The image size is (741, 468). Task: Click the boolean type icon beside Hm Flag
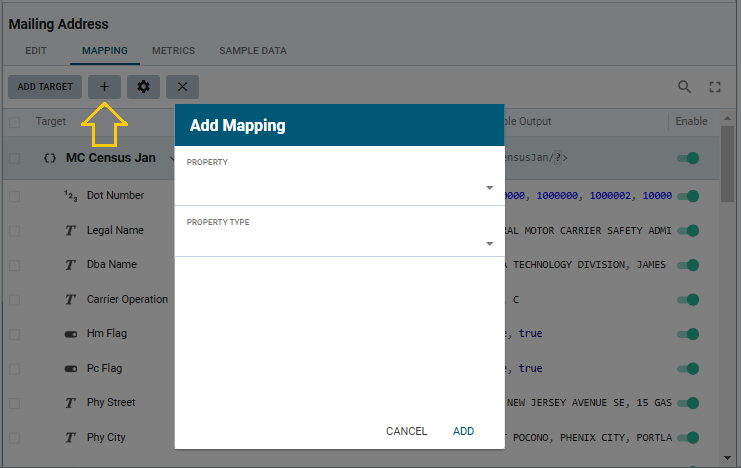click(70, 333)
